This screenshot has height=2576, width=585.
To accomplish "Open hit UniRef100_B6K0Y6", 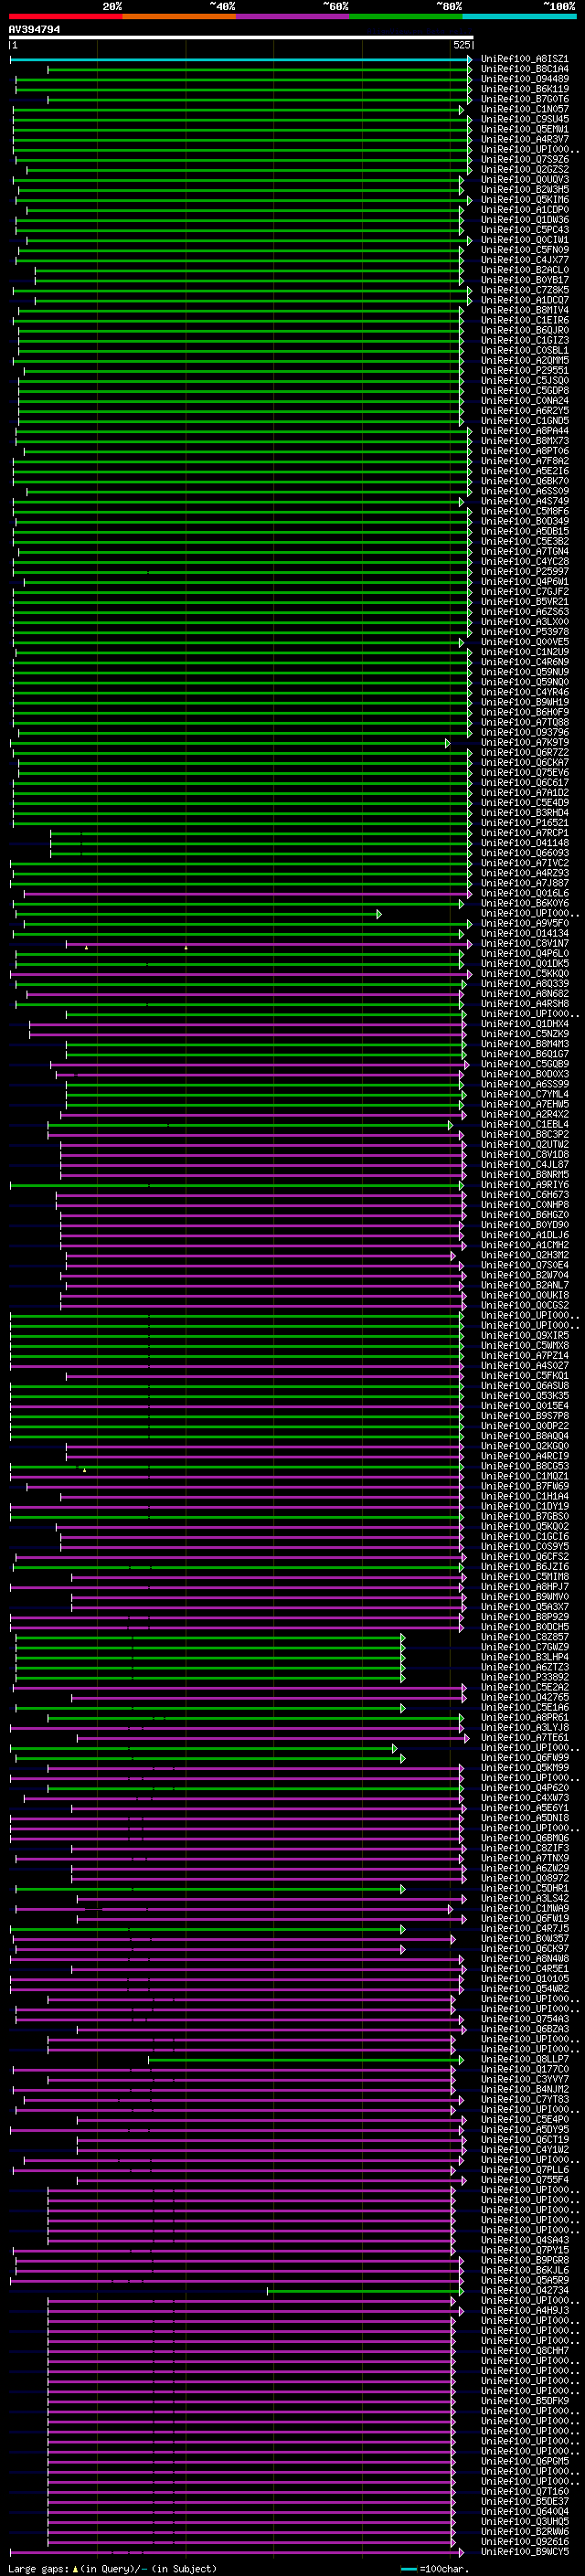I will (x=525, y=903).
